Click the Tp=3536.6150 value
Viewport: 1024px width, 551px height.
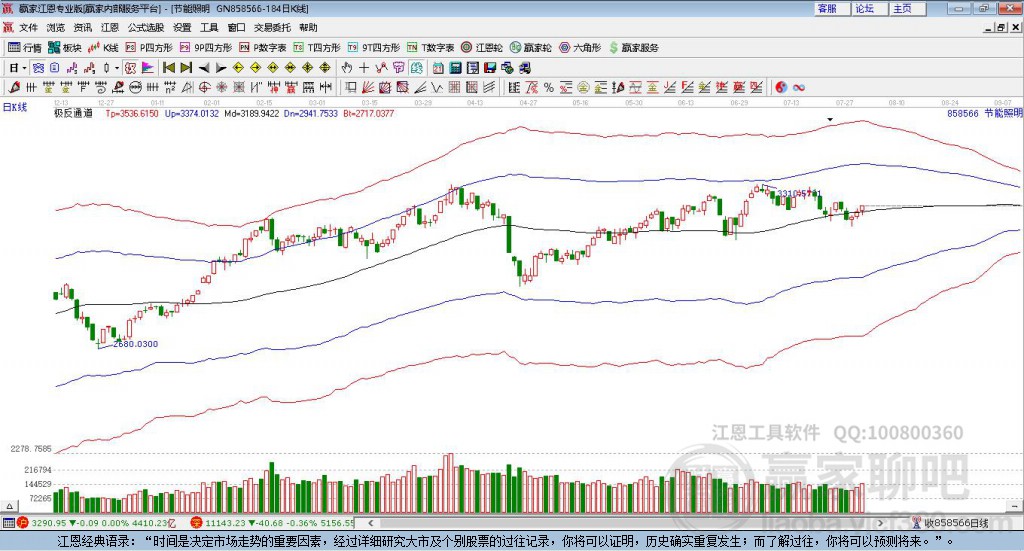pos(132,113)
